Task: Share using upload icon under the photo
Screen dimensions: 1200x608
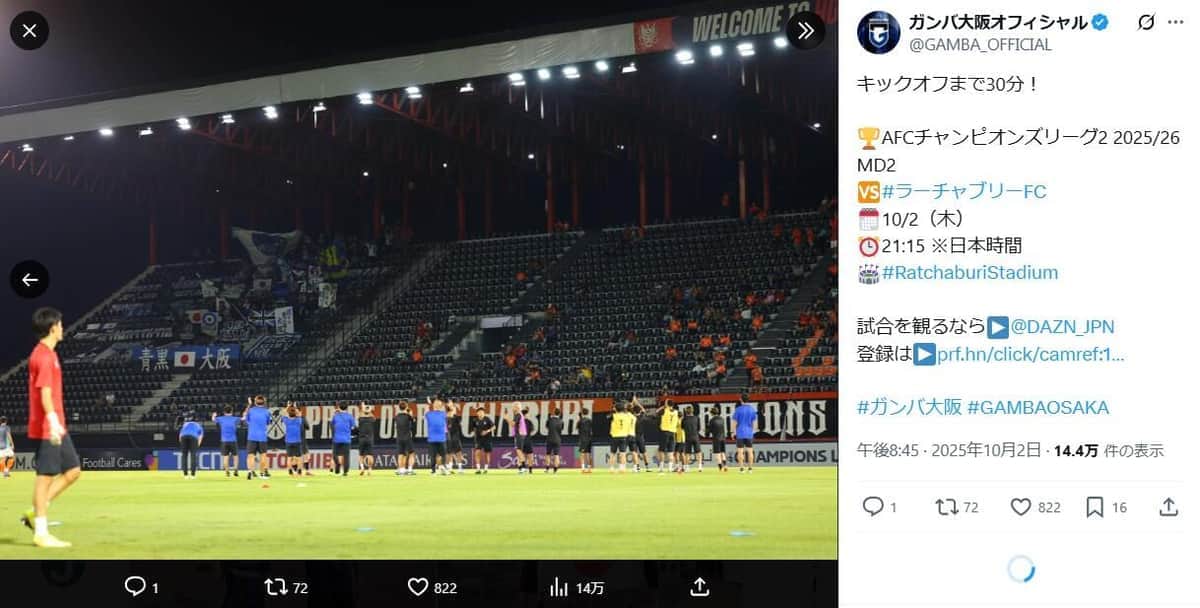Action: pyautogui.click(x=700, y=587)
